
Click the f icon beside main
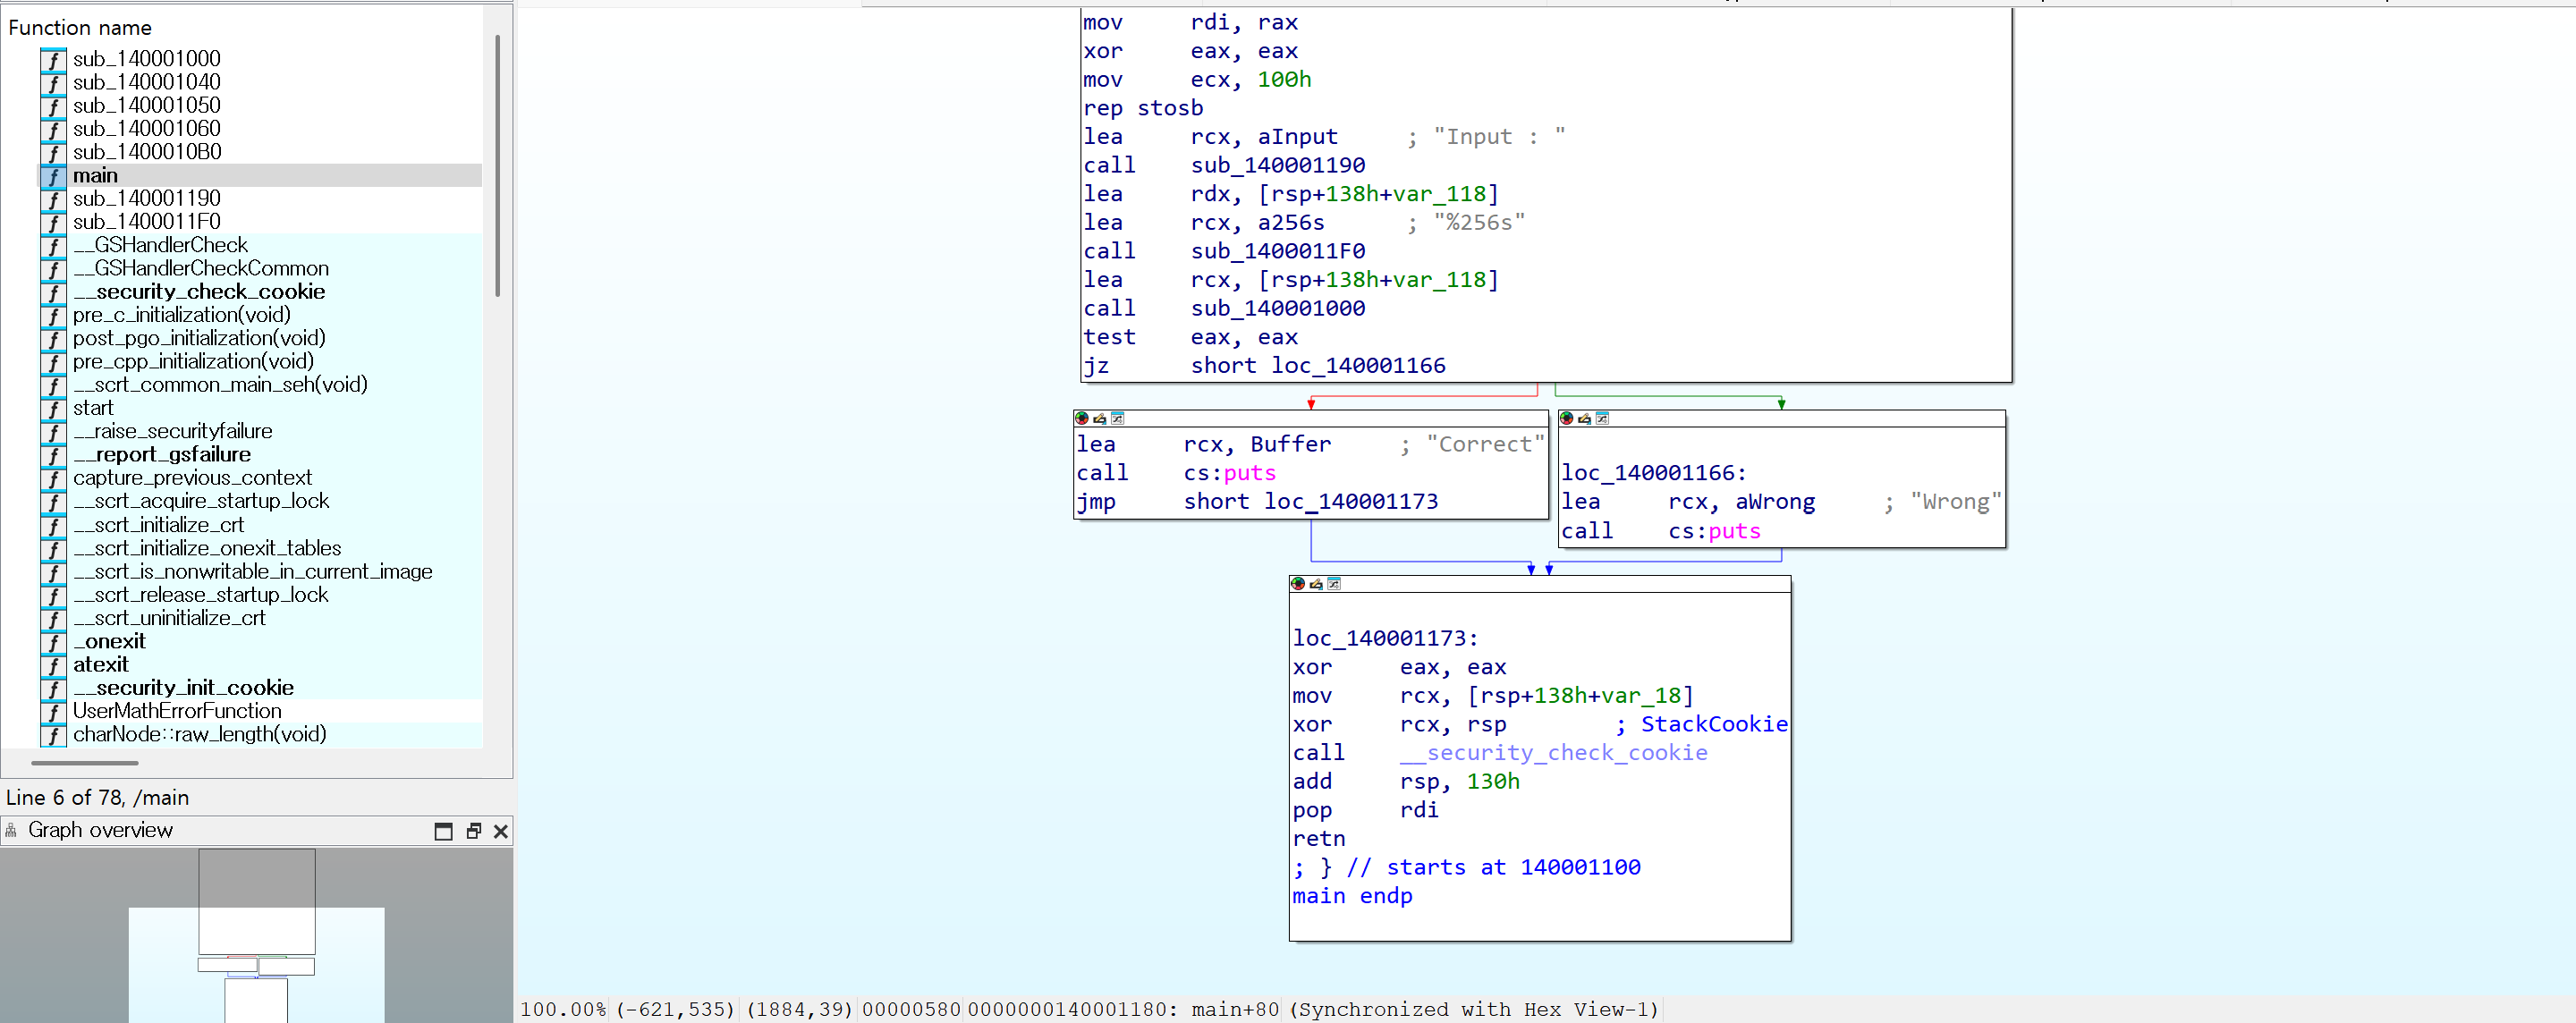[52, 176]
